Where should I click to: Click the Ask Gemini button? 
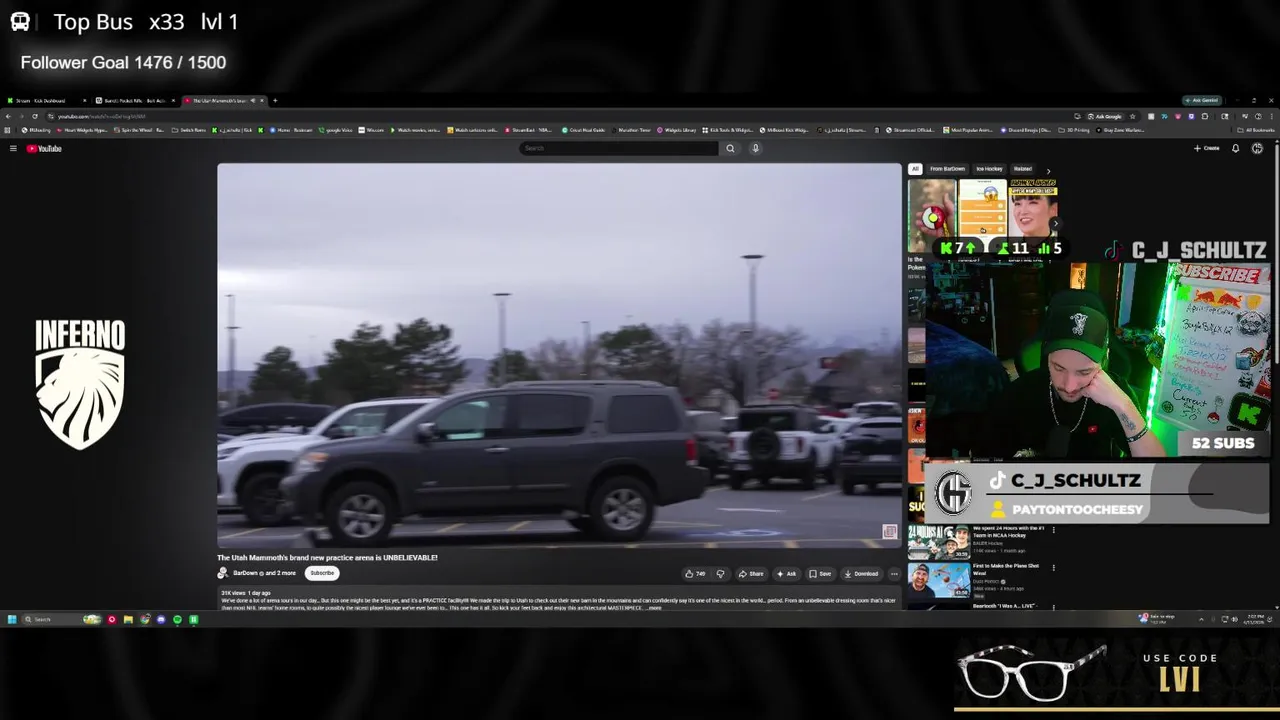pyautogui.click(x=1202, y=100)
